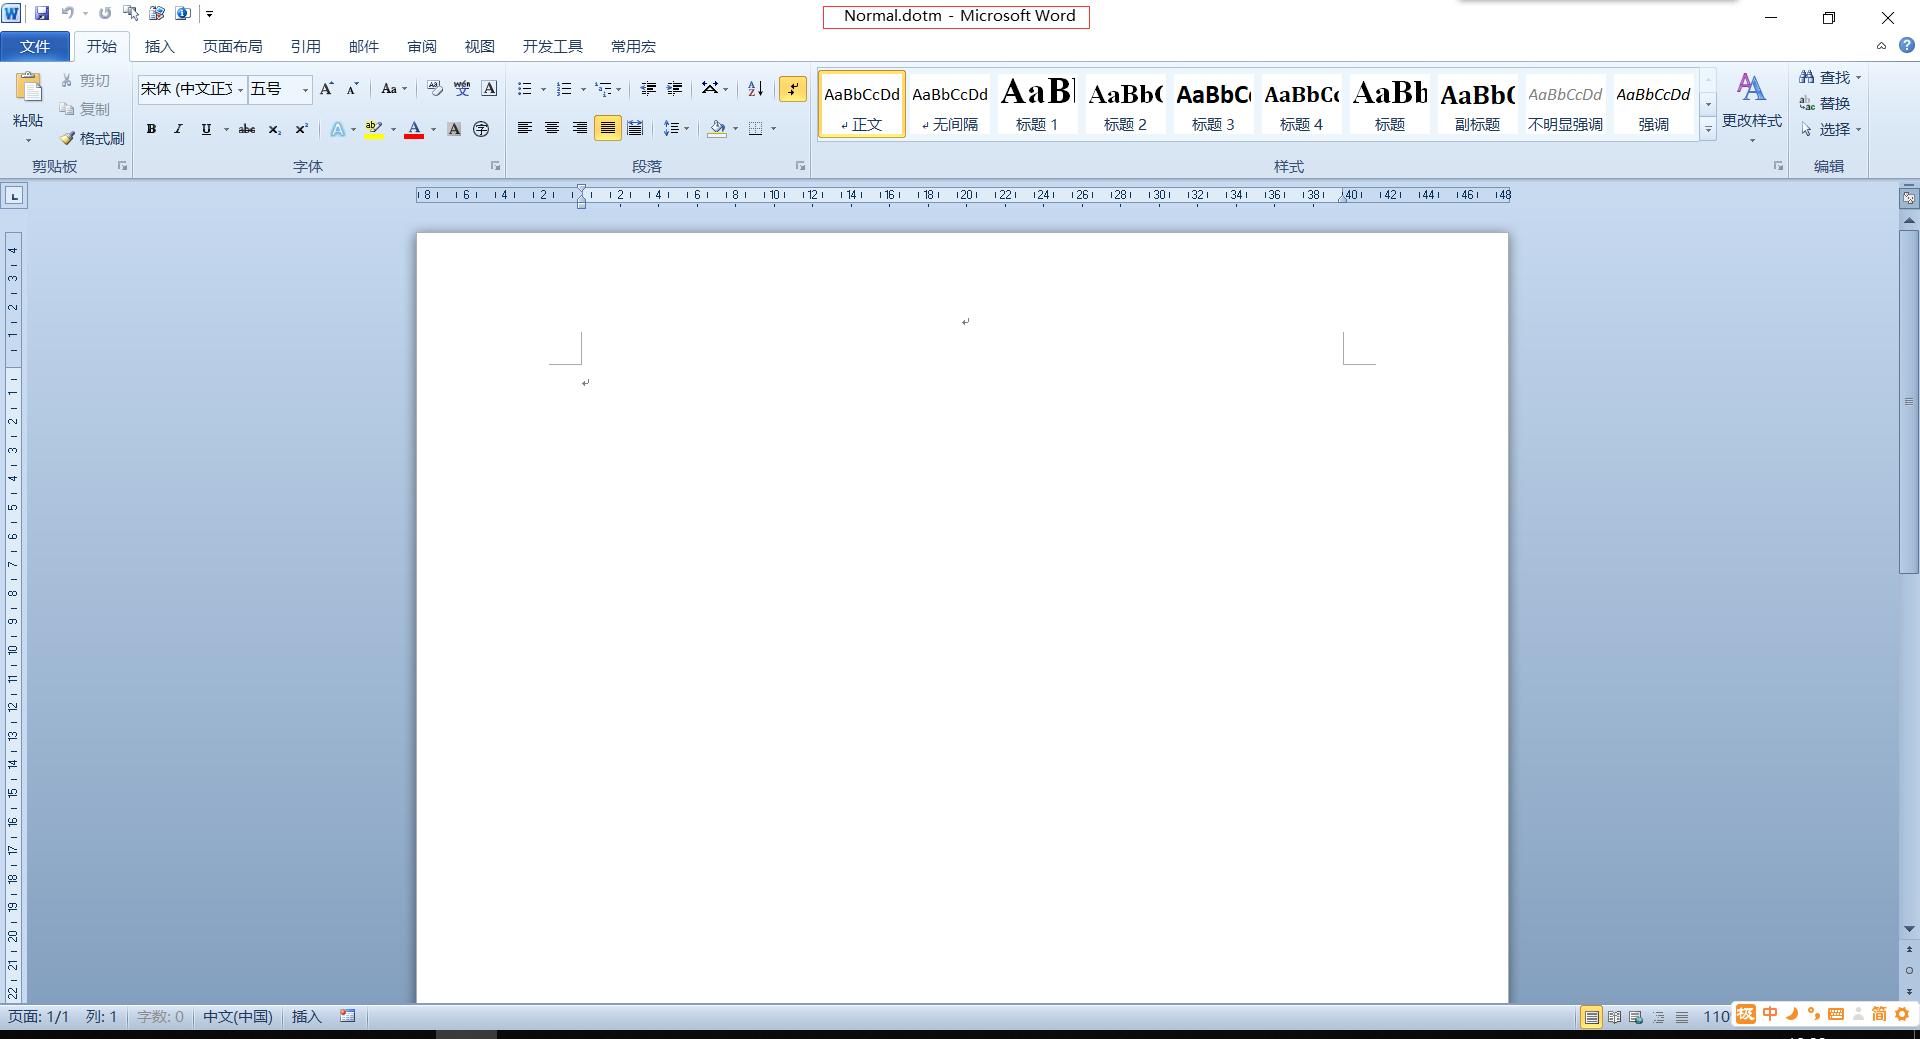
Task: Apply the 无间隔 (No Spacing) style
Action: 950,104
